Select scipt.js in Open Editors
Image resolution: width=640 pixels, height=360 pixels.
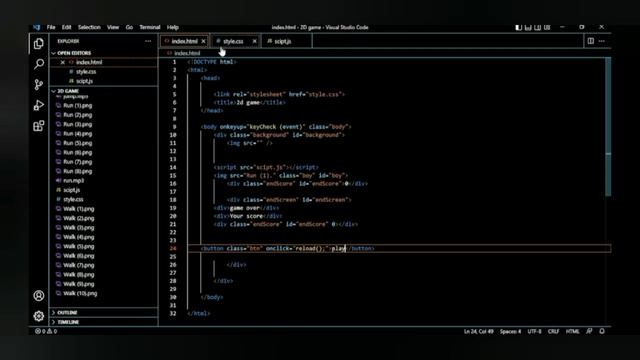click(84, 81)
